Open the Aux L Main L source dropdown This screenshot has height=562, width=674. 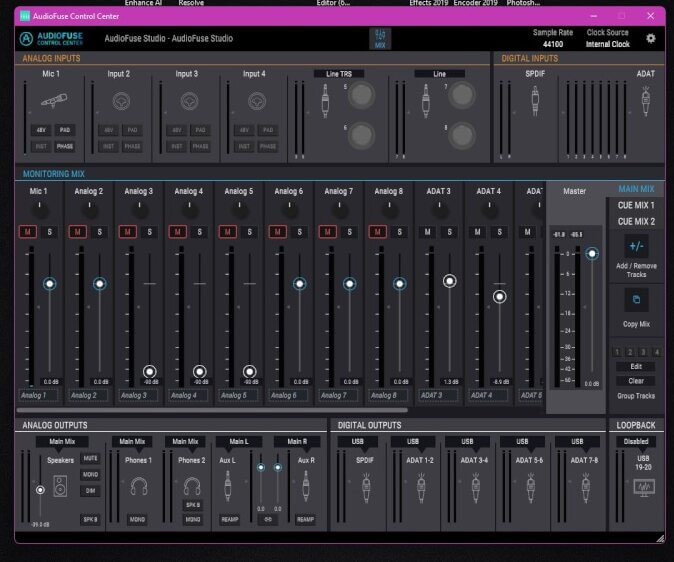click(239, 442)
